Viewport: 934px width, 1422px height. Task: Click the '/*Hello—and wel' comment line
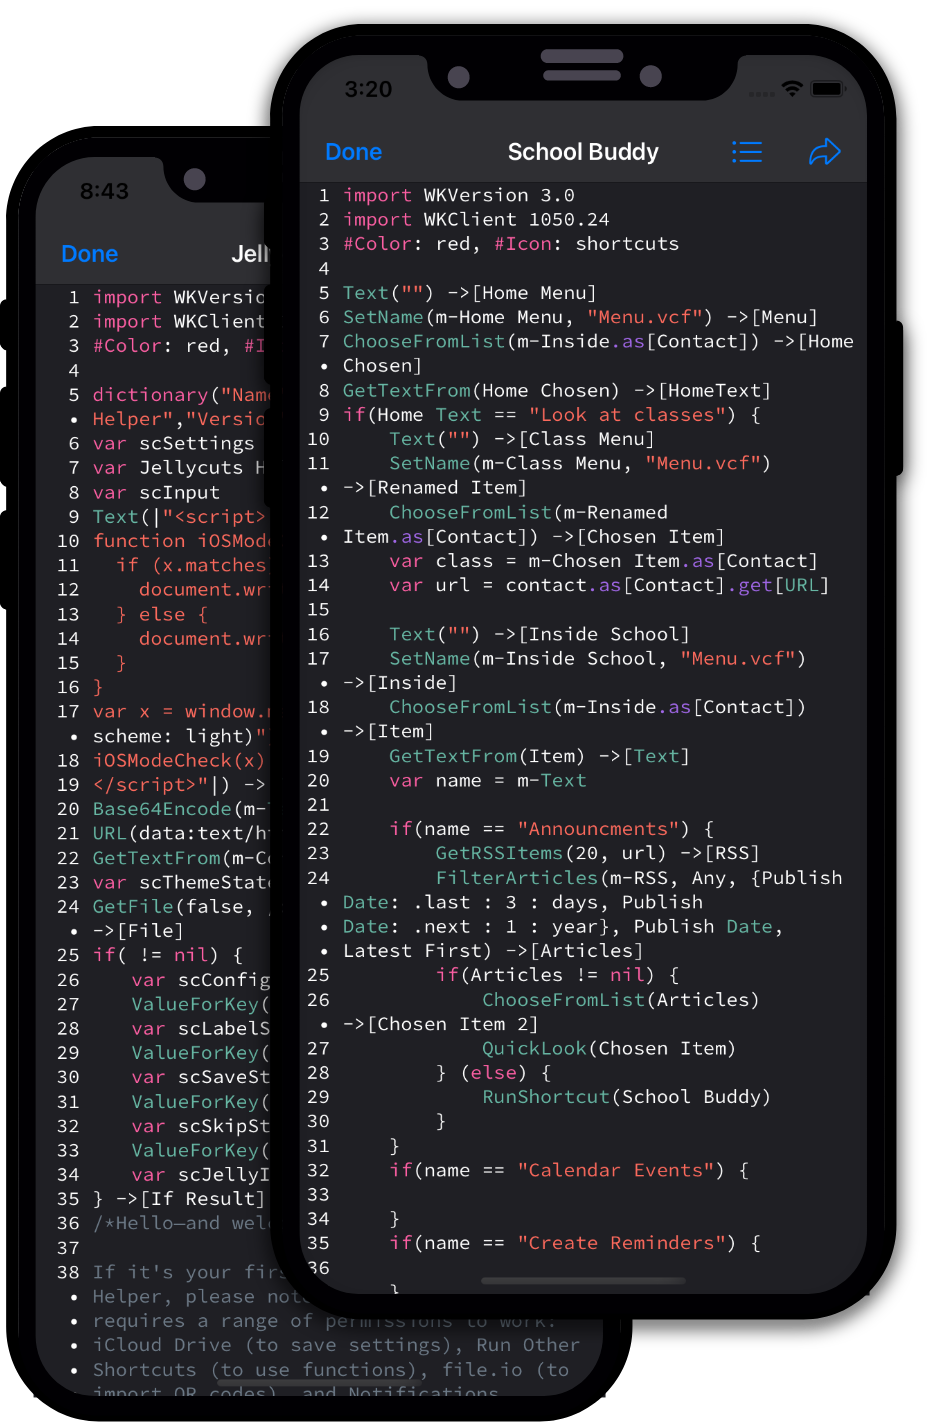coord(180,1223)
